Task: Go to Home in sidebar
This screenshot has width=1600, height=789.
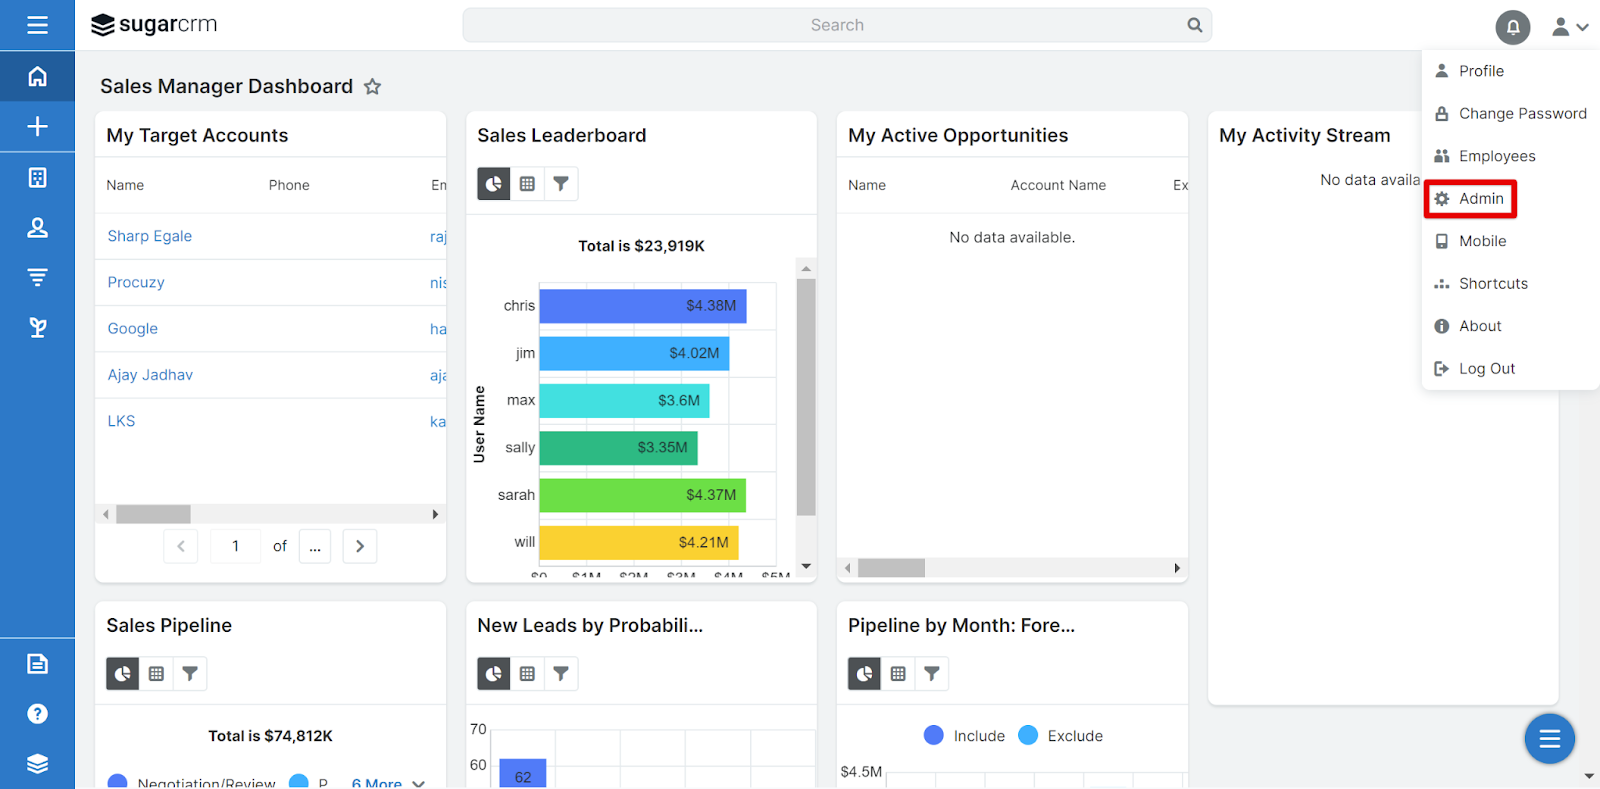Action: click(37, 76)
